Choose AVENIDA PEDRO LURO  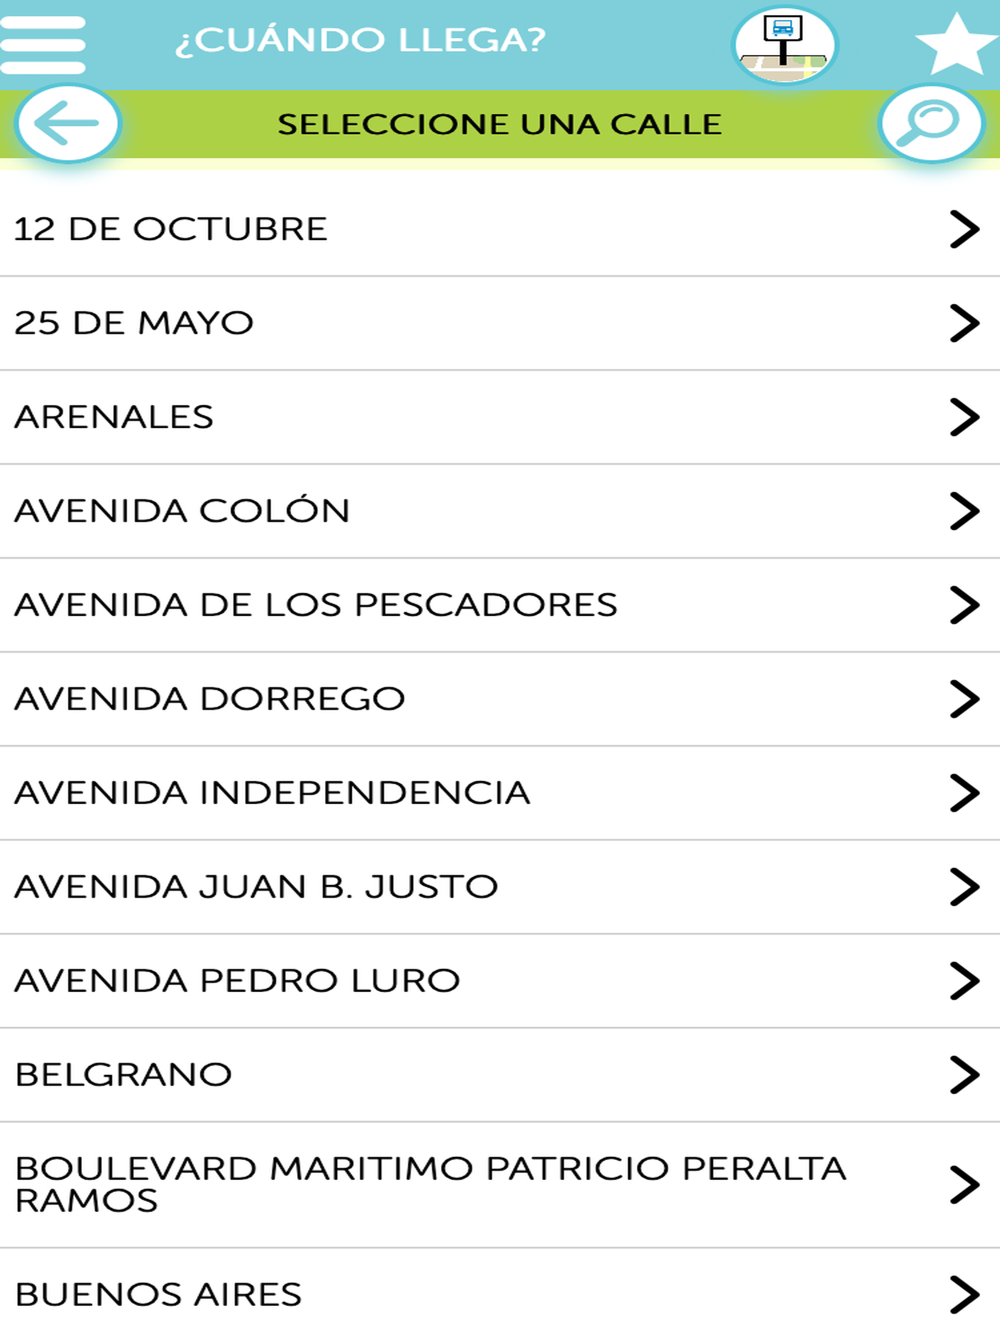pos(500,982)
